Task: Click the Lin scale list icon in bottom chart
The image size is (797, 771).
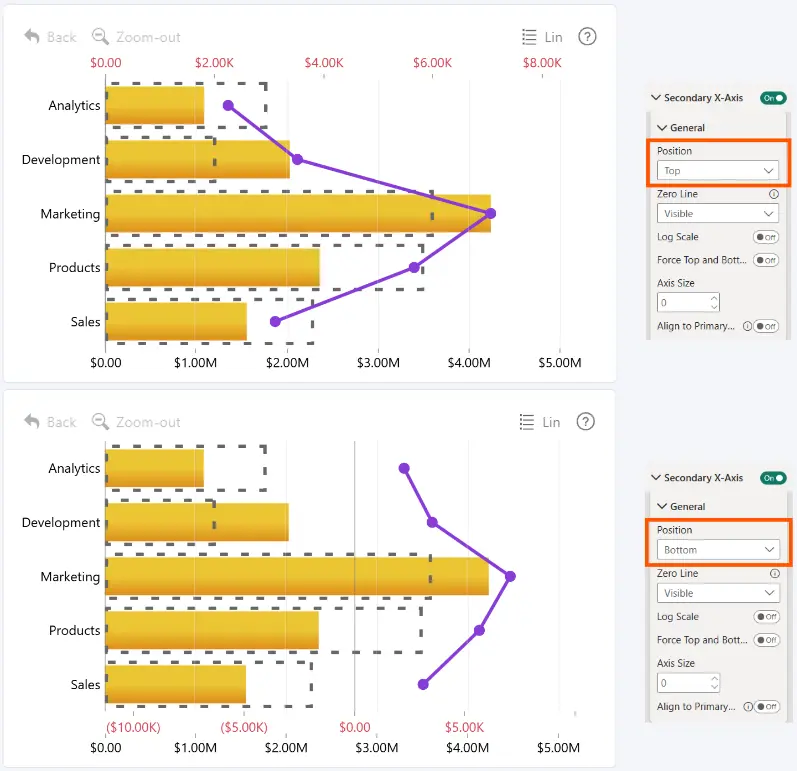Action: (527, 422)
